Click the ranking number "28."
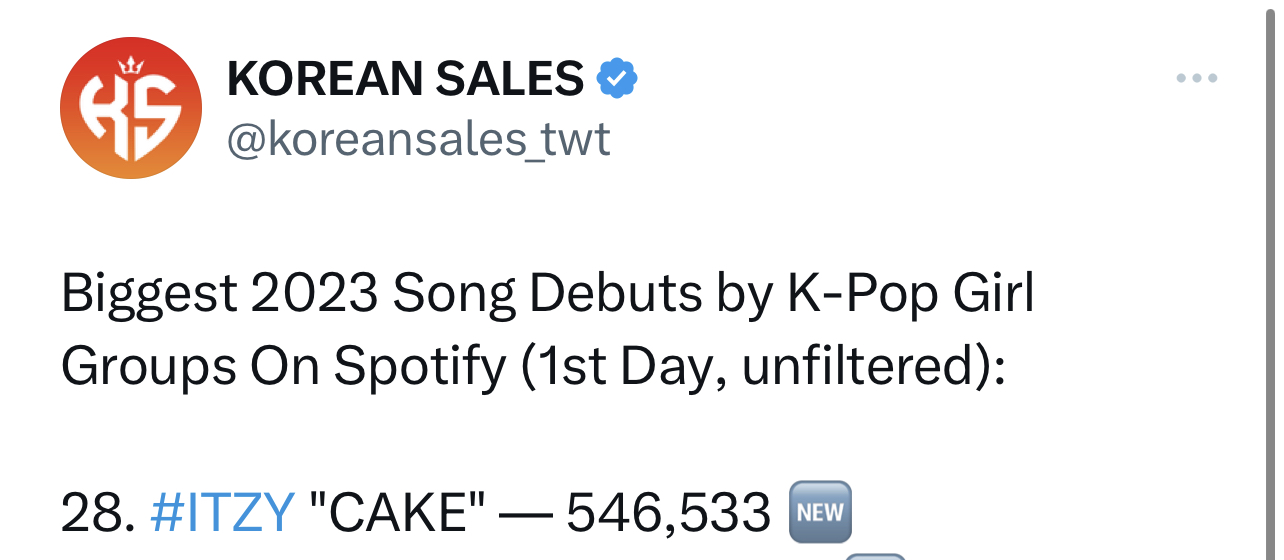Screen dimensions: 1284x560 pos(98,514)
